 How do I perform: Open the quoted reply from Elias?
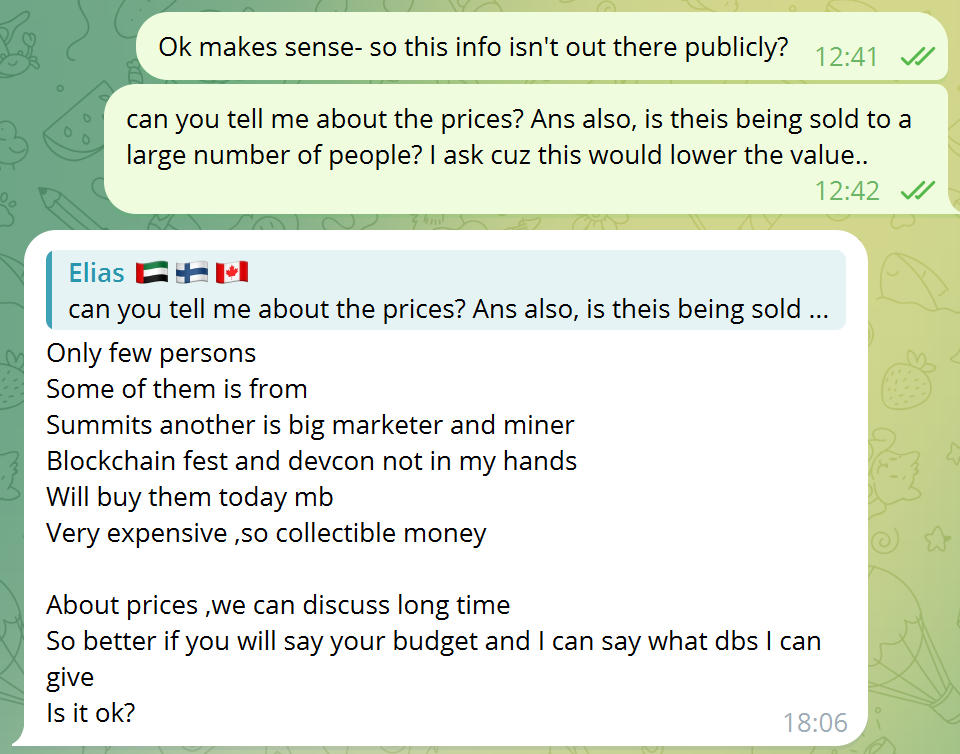point(446,290)
